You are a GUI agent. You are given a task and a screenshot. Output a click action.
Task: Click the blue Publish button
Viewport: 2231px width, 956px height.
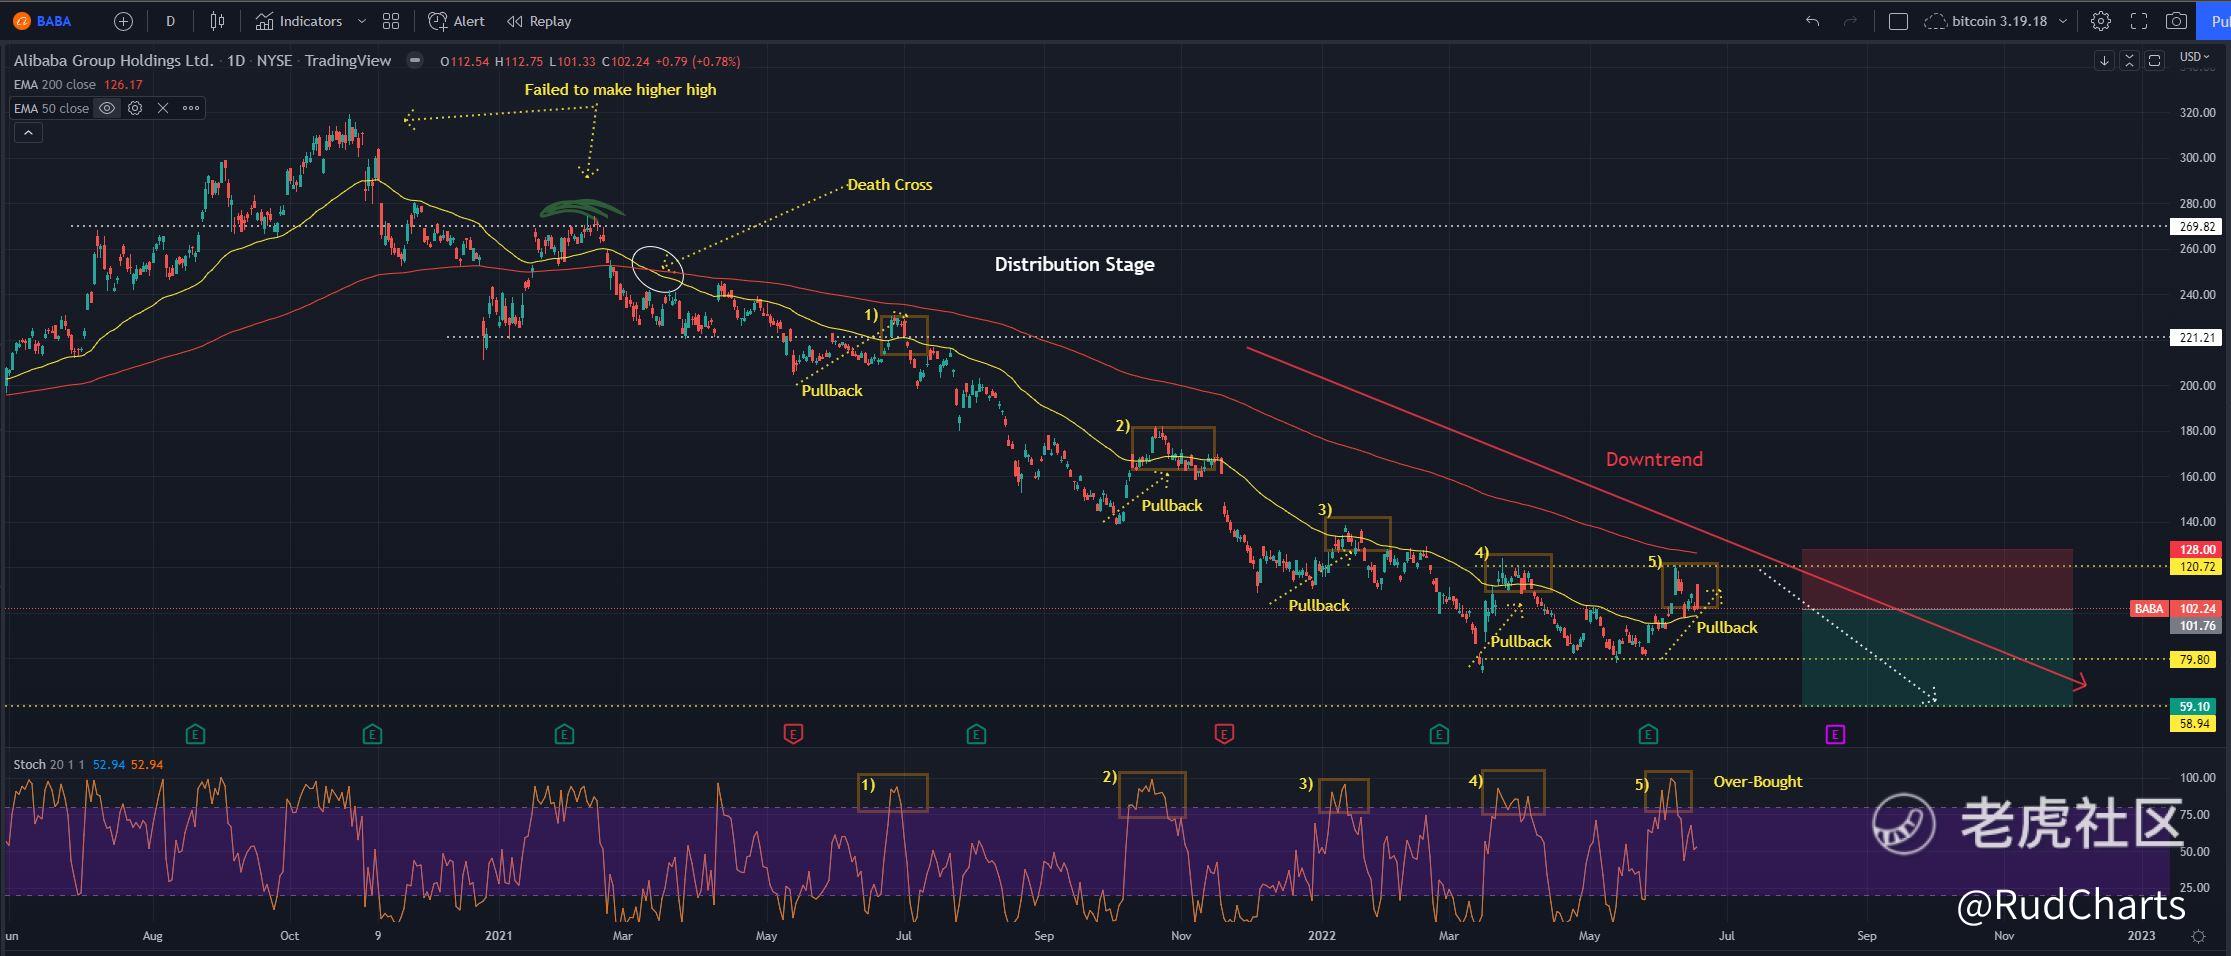pyautogui.click(x=2214, y=21)
